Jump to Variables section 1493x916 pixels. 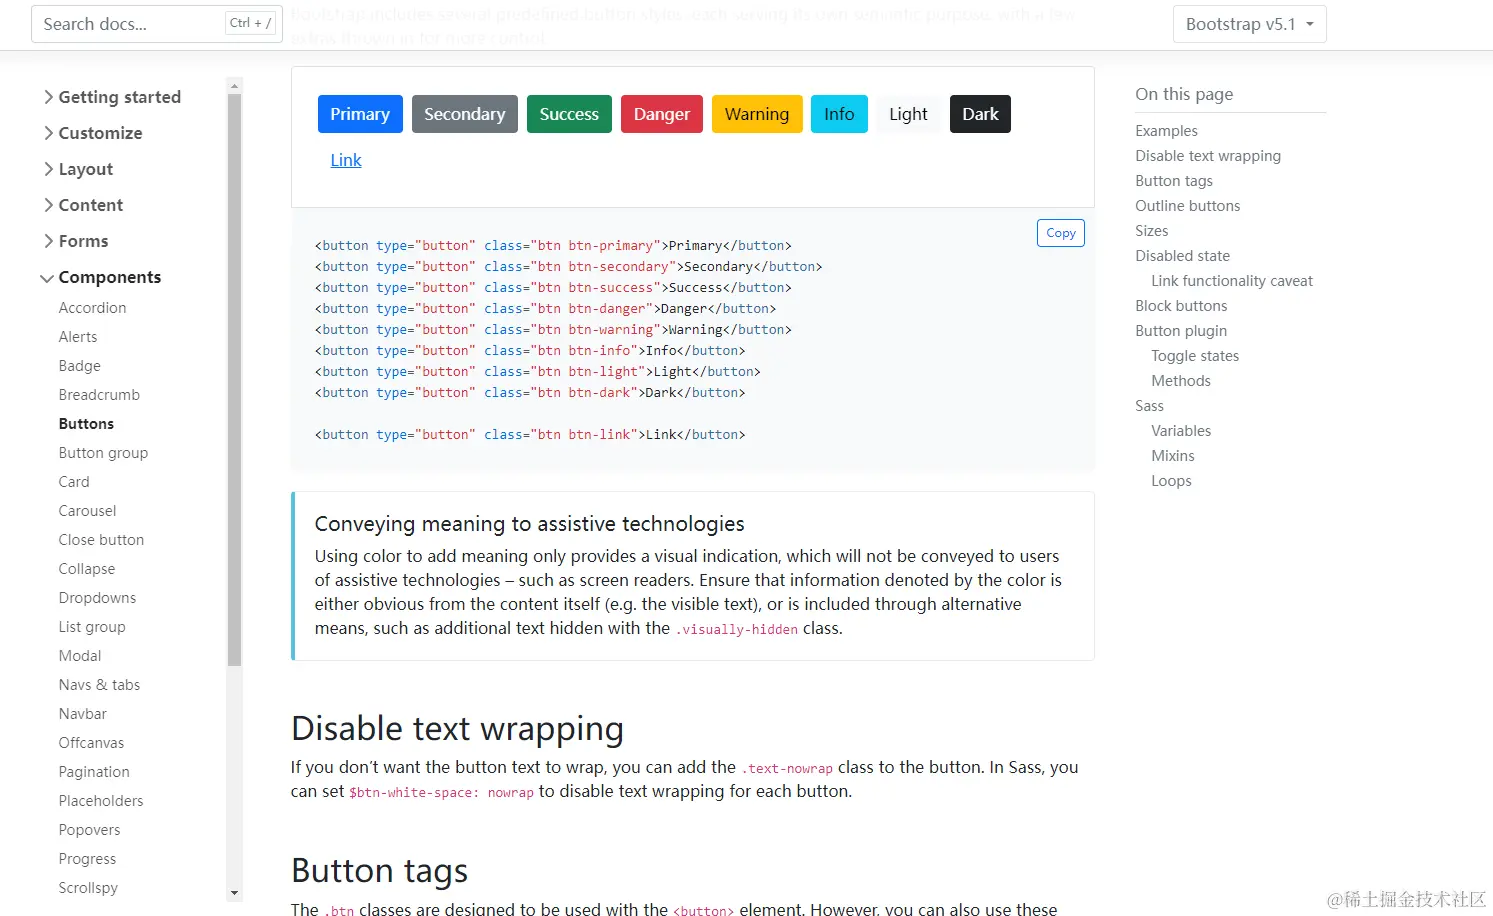(x=1181, y=431)
